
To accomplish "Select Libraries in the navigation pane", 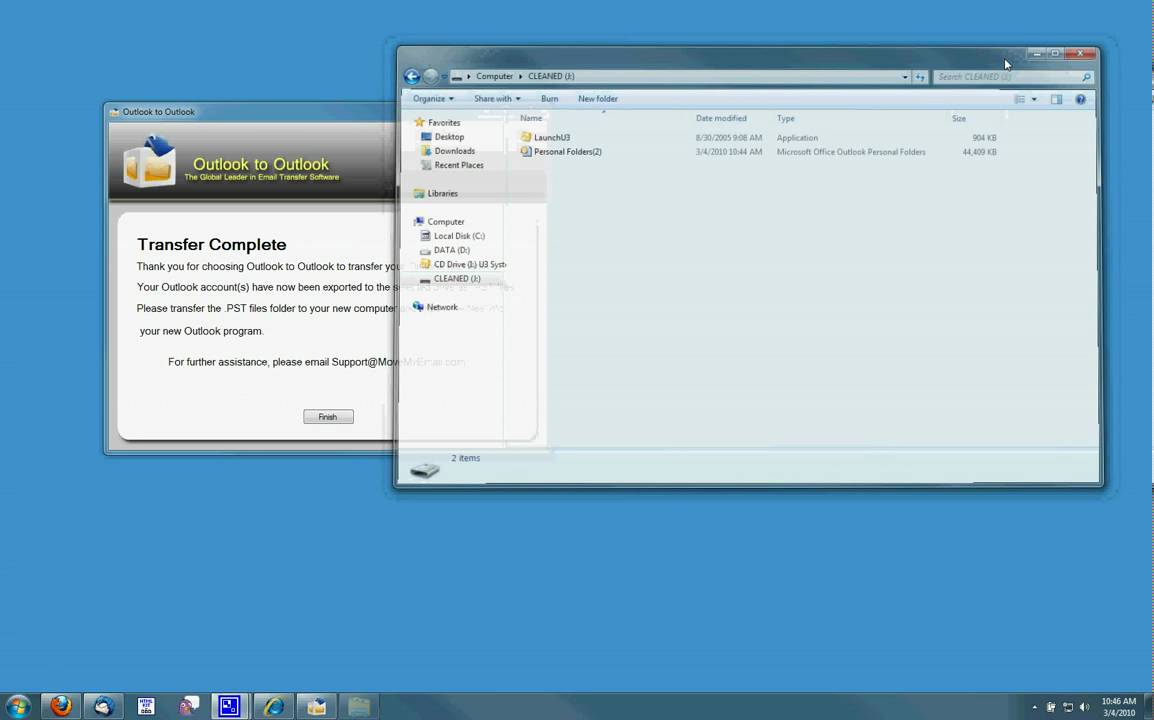I will tap(442, 194).
